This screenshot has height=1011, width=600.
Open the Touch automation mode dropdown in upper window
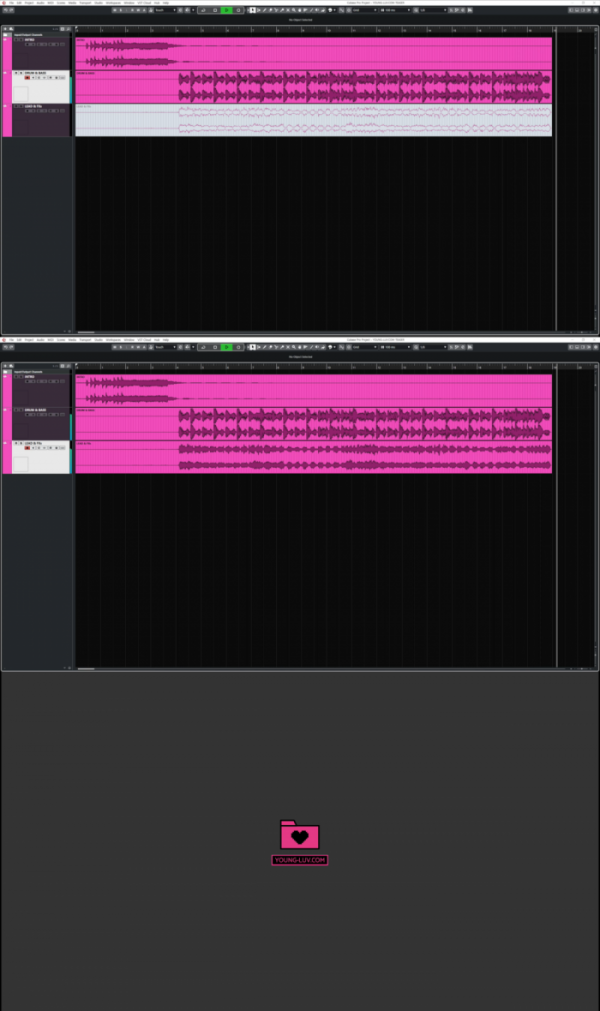163,10
